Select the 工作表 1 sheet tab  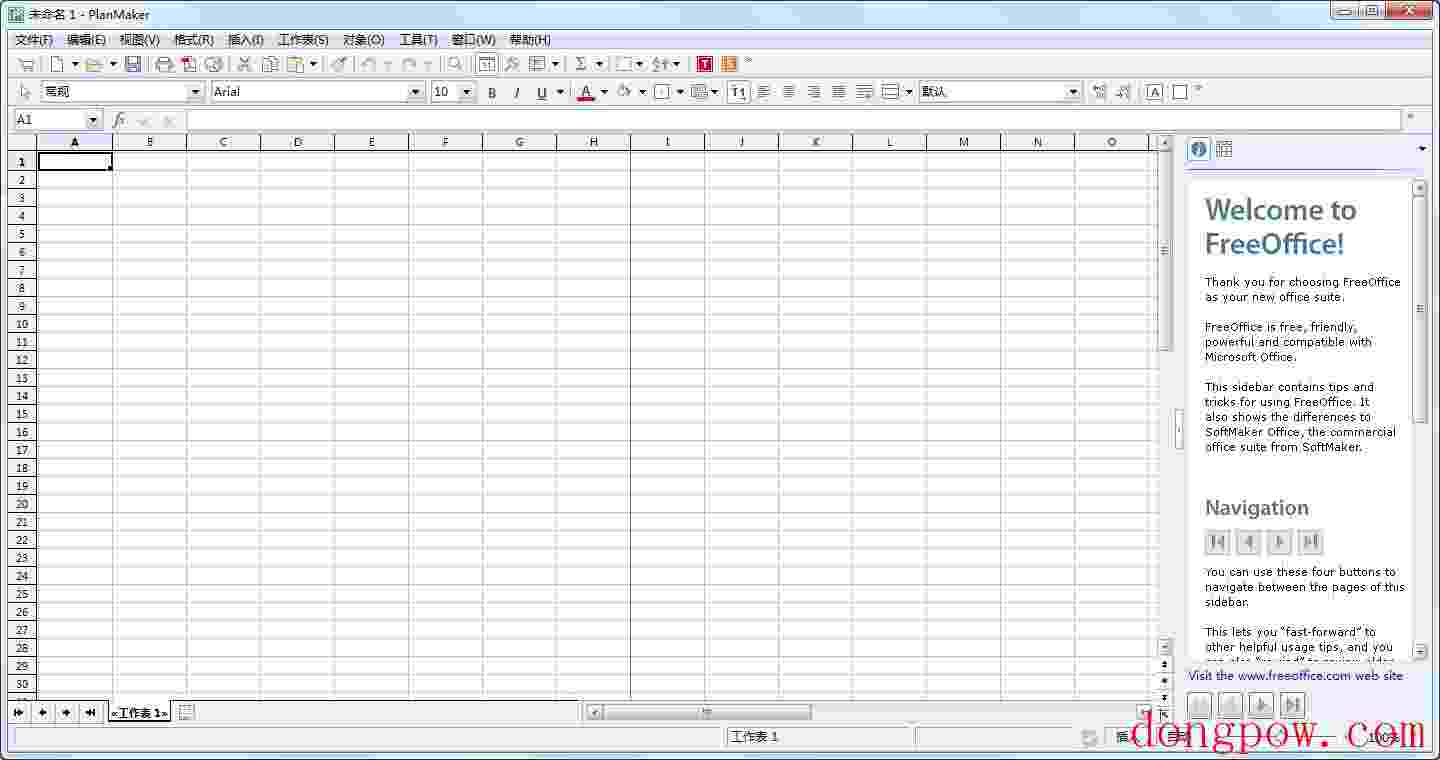pos(139,712)
